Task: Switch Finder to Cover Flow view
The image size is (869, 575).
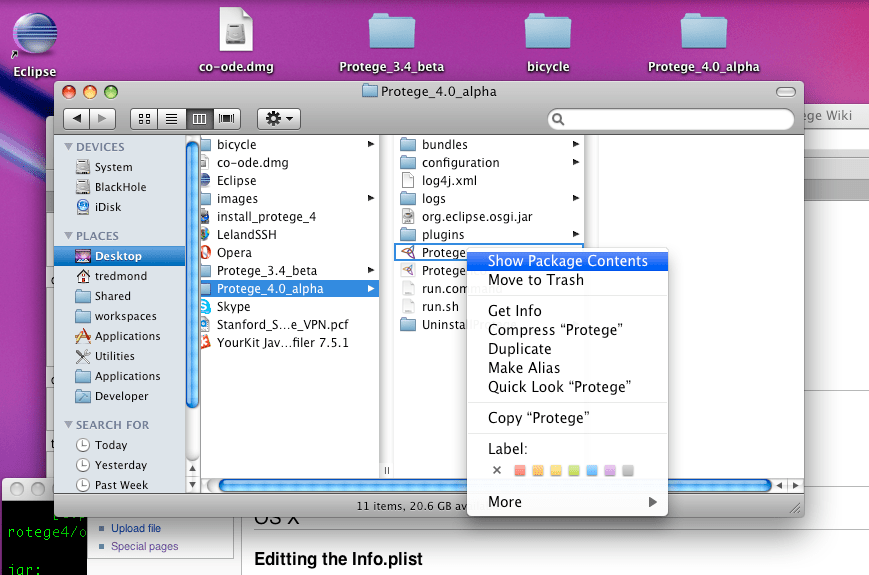Action: point(227,119)
